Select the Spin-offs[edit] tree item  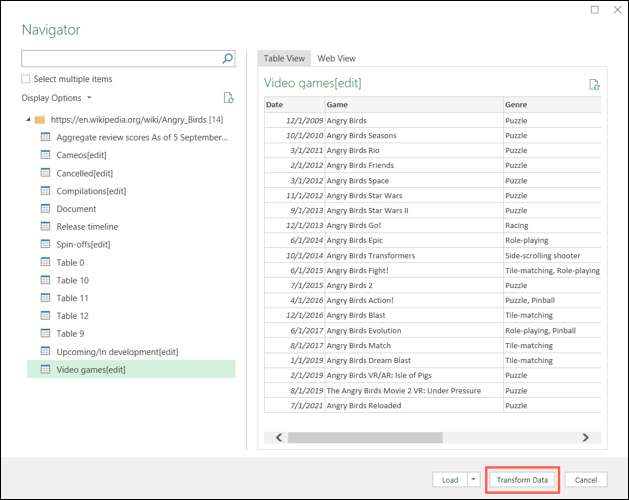point(83,245)
